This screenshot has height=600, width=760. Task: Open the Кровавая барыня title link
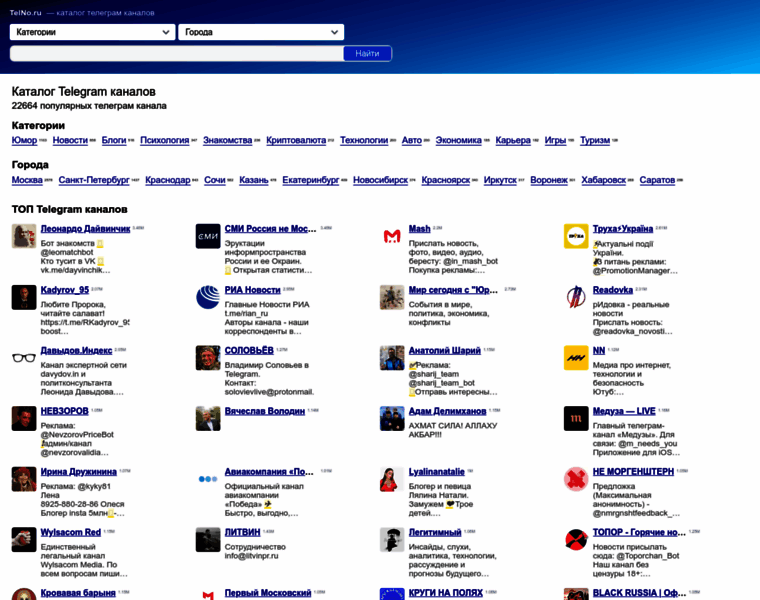(x=78, y=593)
